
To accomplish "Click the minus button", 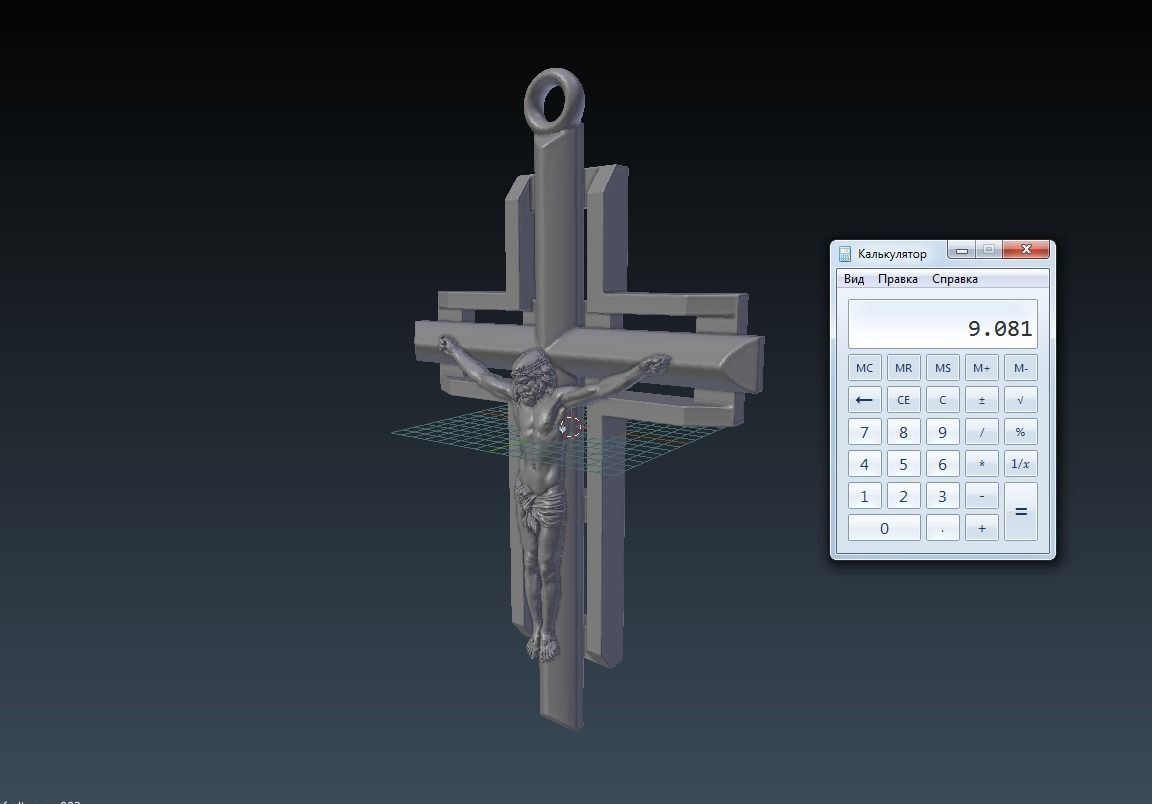I will click(x=982, y=496).
